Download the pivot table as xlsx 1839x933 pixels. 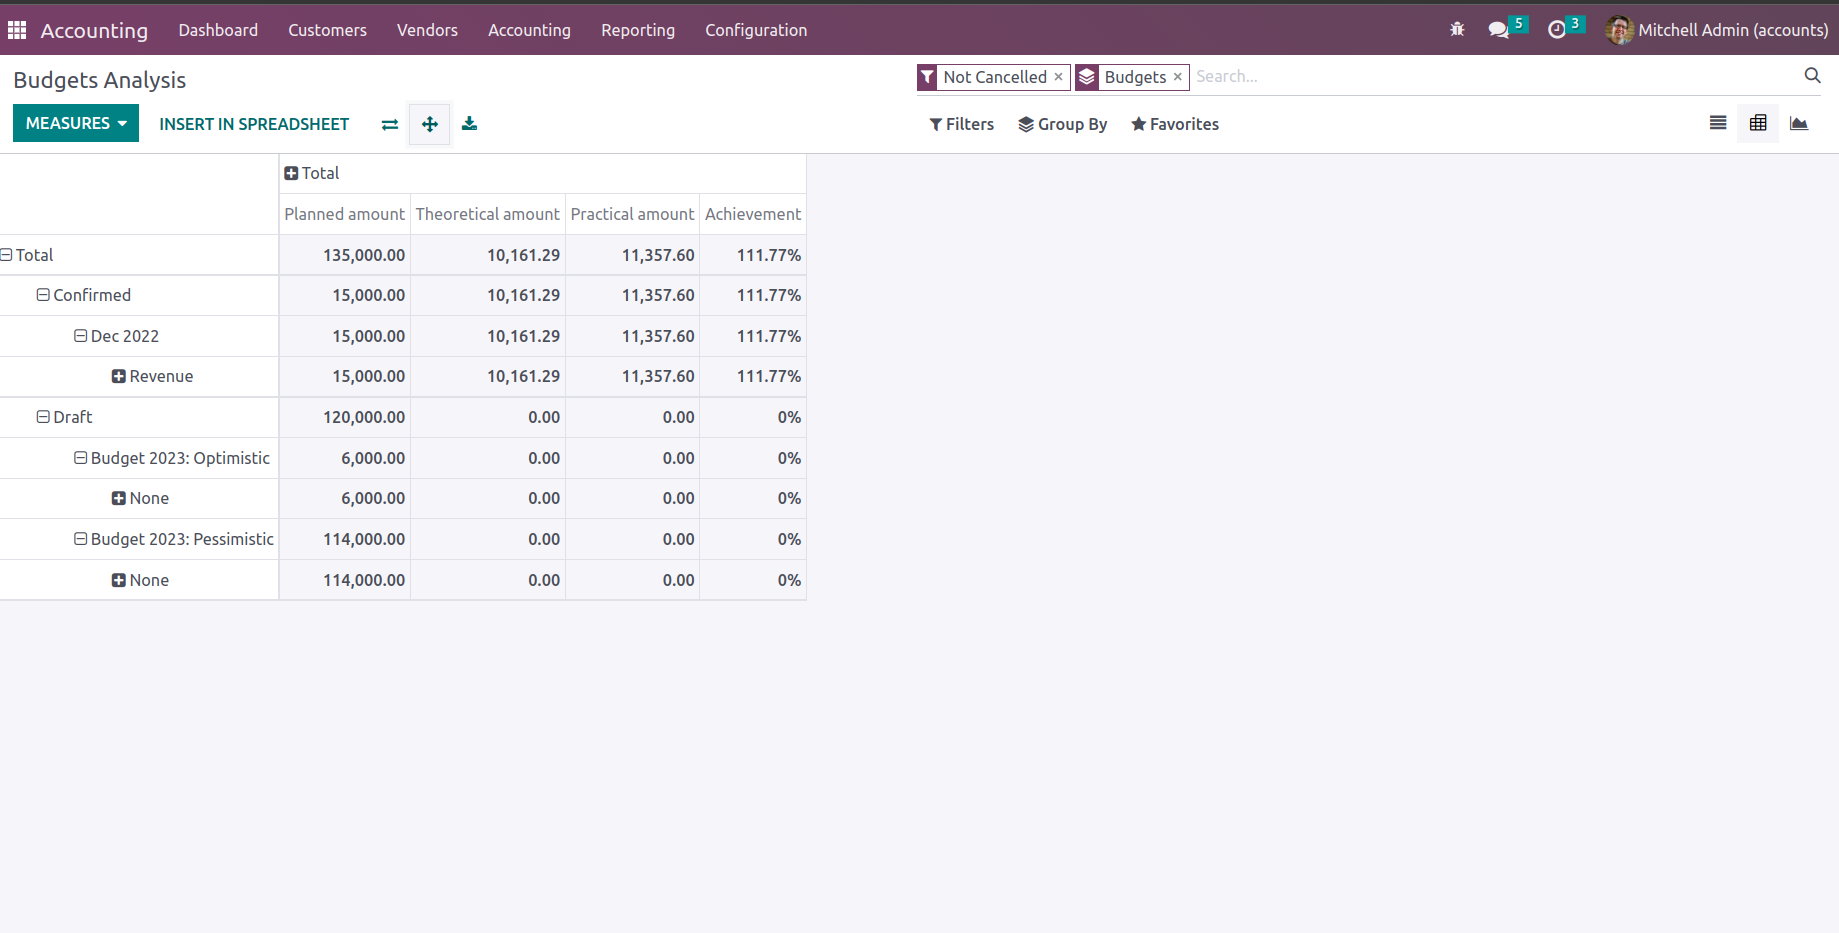(x=469, y=124)
